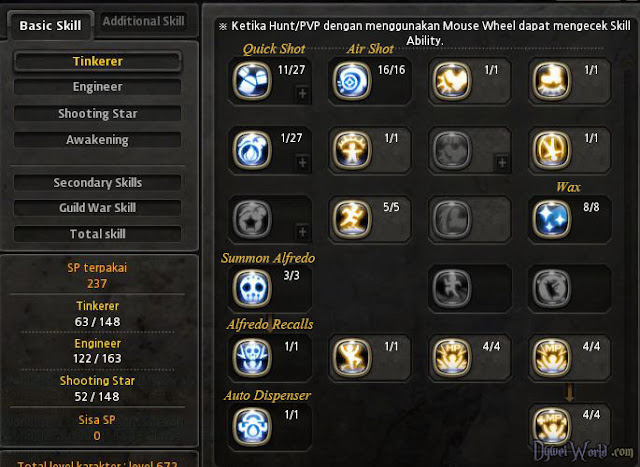This screenshot has width=640, height=467.
Task: Select the Wax skill icon
Action: pyautogui.click(x=551, y=219)
